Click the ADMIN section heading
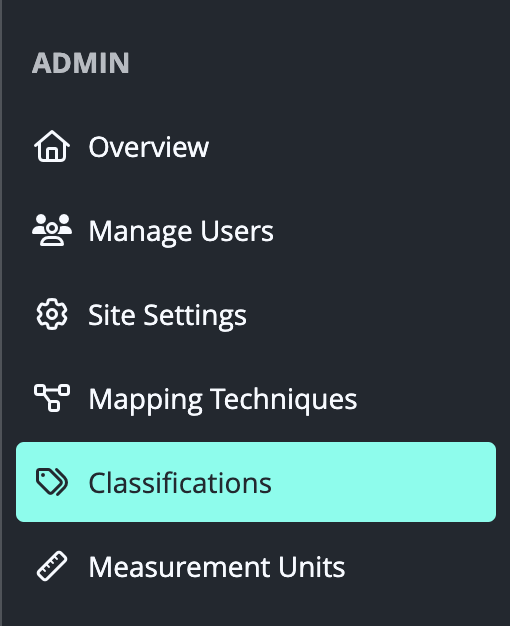Screen dimensions: 510x626 click(81, 63)
